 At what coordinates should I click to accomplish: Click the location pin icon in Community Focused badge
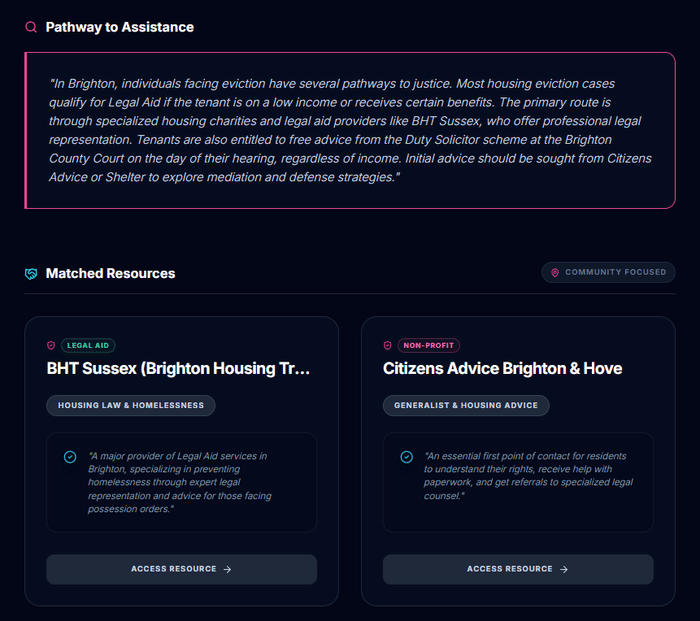tap(555, 272)
